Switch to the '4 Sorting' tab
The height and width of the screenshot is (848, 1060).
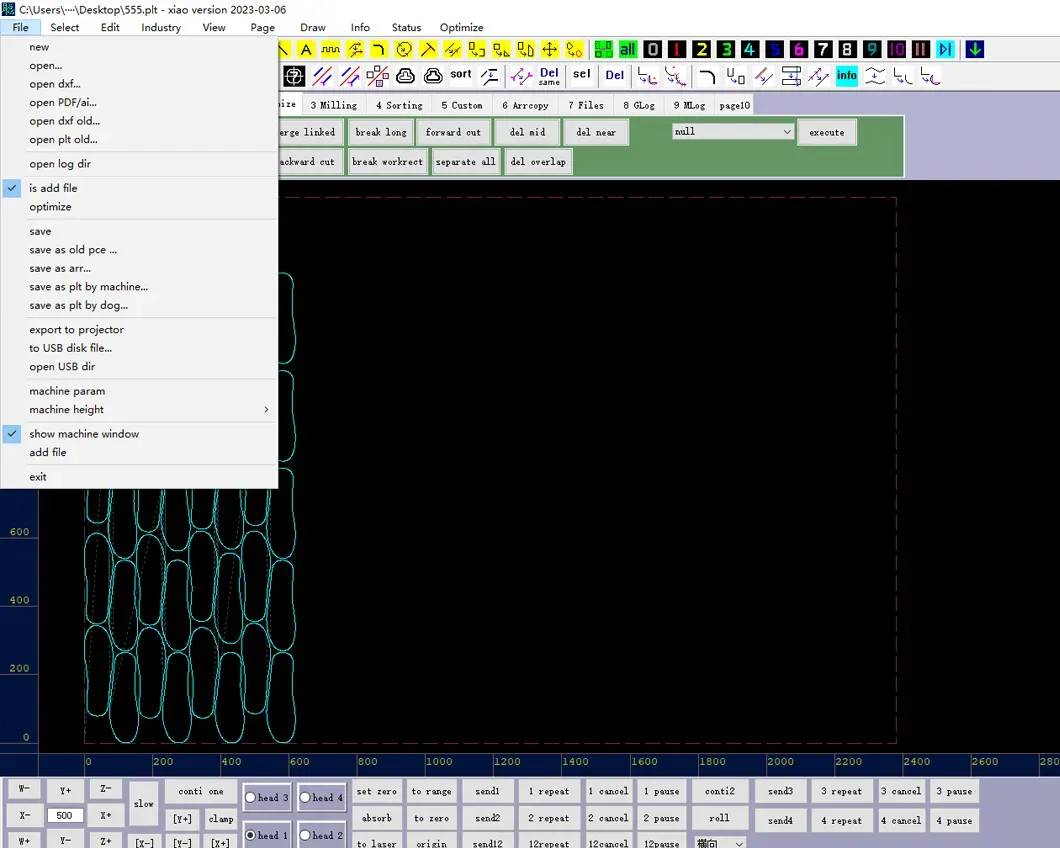pos(397,104)
